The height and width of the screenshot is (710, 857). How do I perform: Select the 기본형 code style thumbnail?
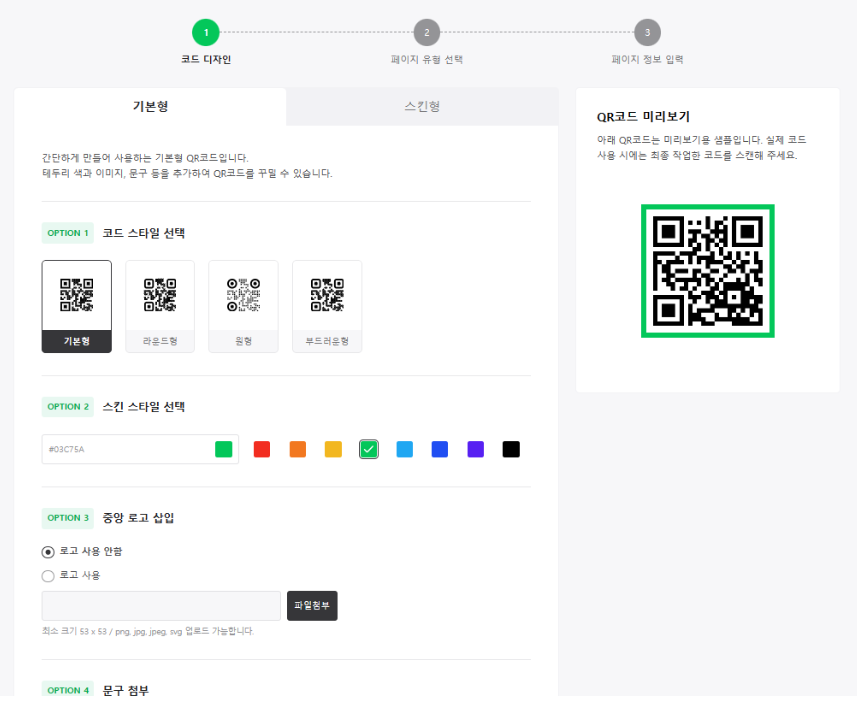pos(76,306)
